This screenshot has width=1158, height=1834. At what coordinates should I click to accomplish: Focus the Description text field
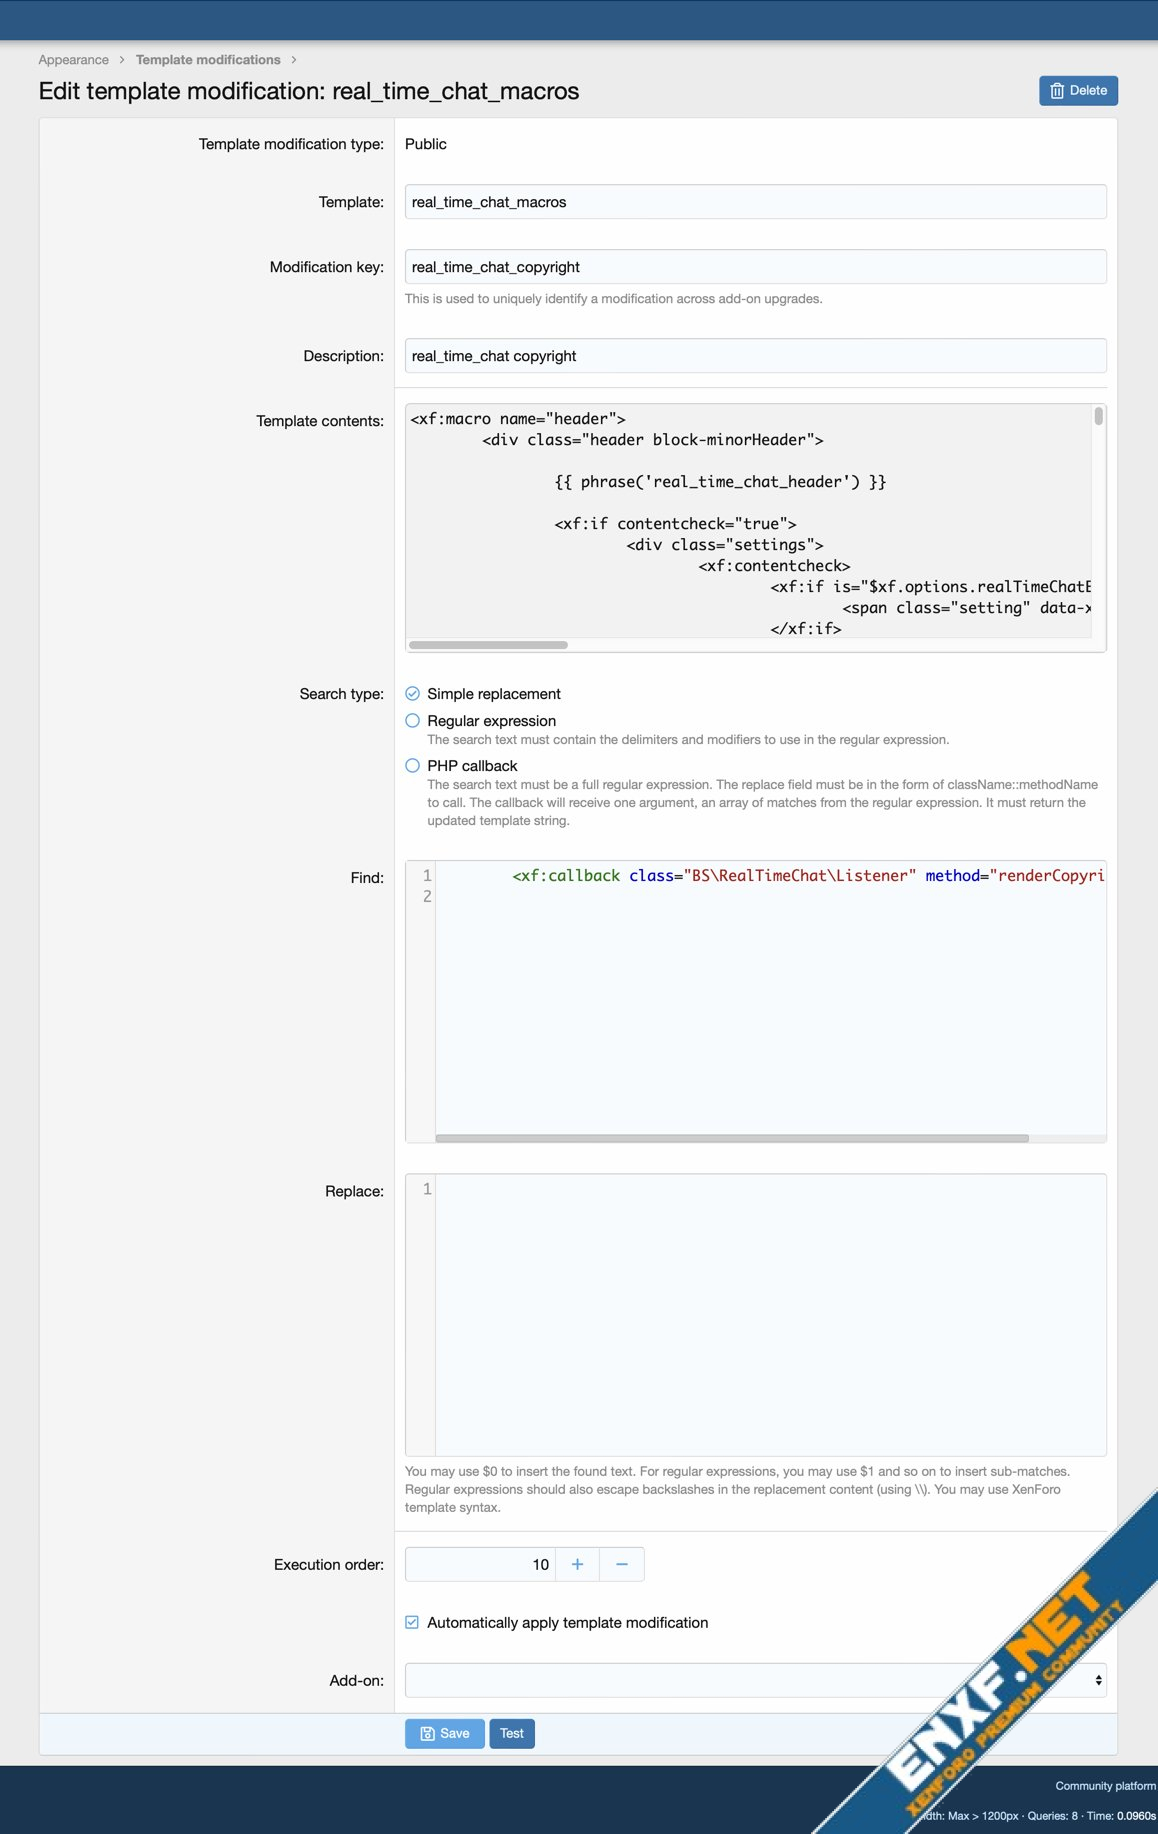(x=755, y=356)
